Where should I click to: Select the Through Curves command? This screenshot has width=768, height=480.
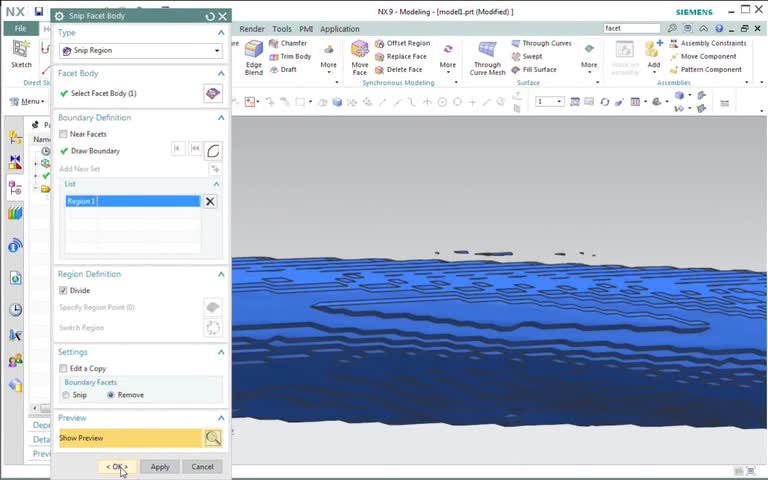pos(541,43)
